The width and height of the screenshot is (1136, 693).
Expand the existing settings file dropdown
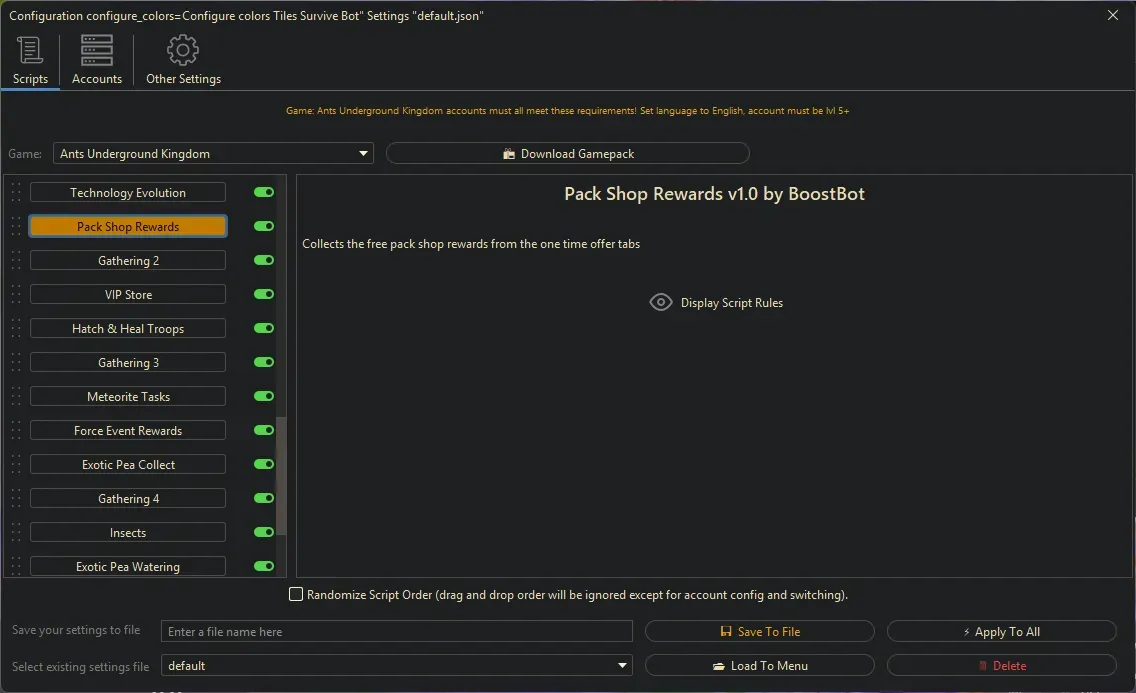pos(622,665)
